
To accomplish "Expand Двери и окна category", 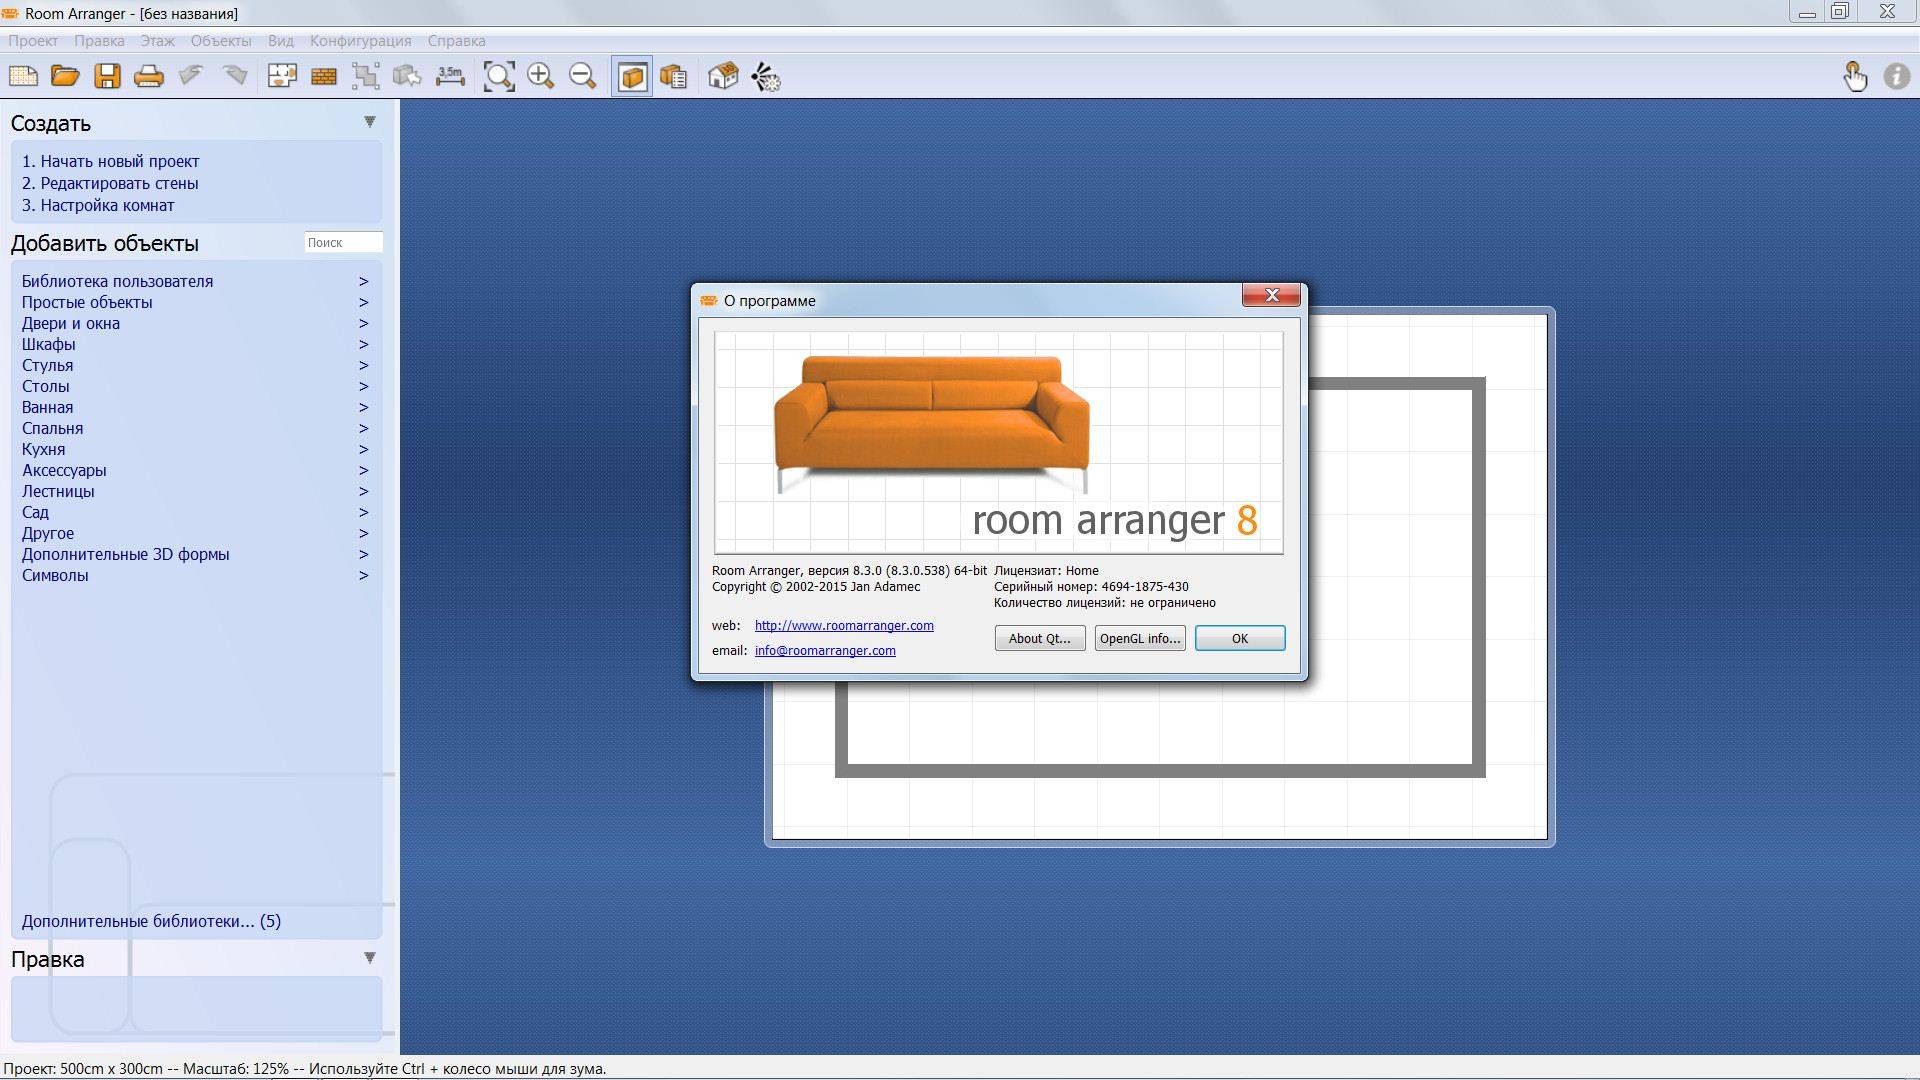I will (x=195, y=323).
